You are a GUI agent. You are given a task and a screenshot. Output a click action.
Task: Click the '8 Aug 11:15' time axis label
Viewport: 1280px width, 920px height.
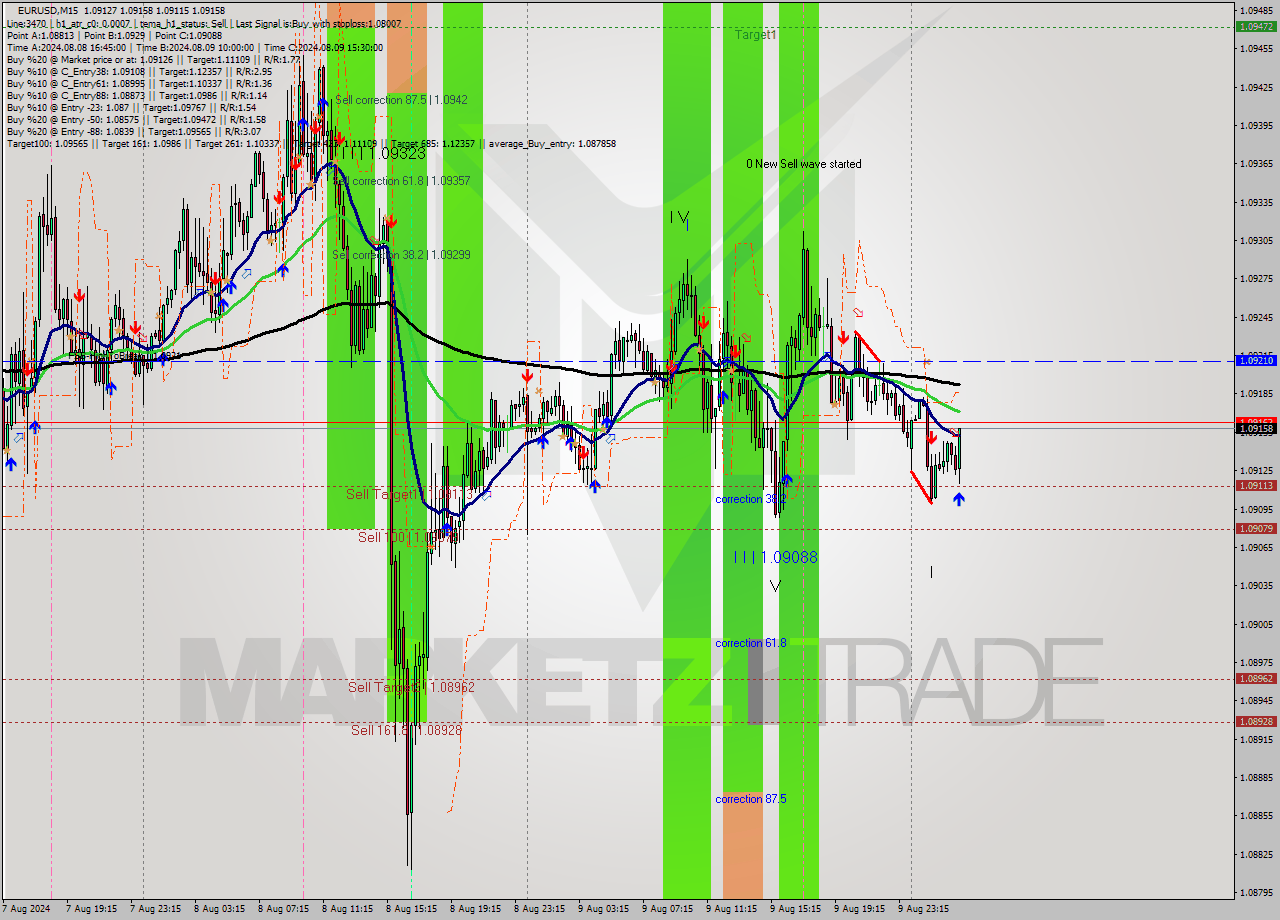click(347, 909)
